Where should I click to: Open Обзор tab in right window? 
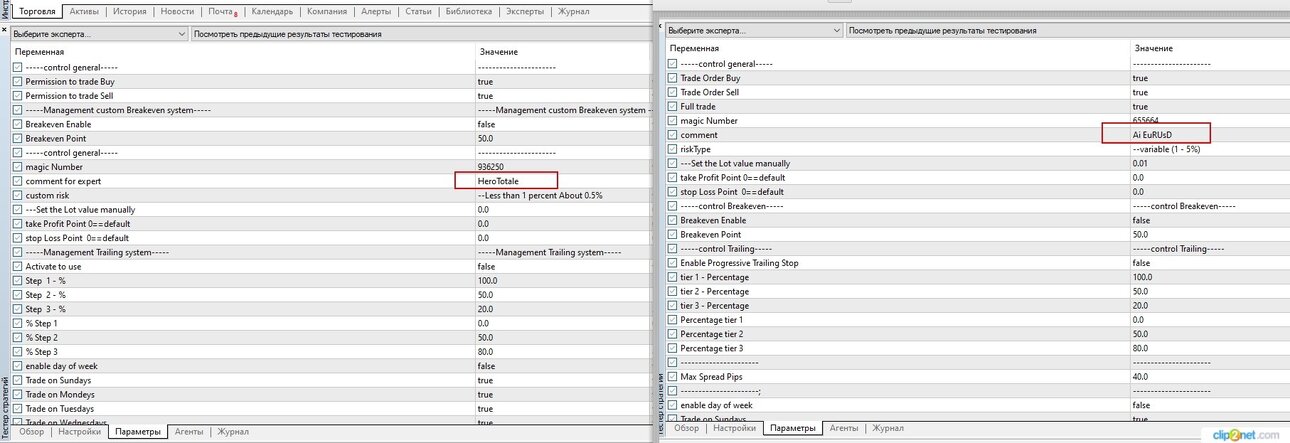(686, 428)
